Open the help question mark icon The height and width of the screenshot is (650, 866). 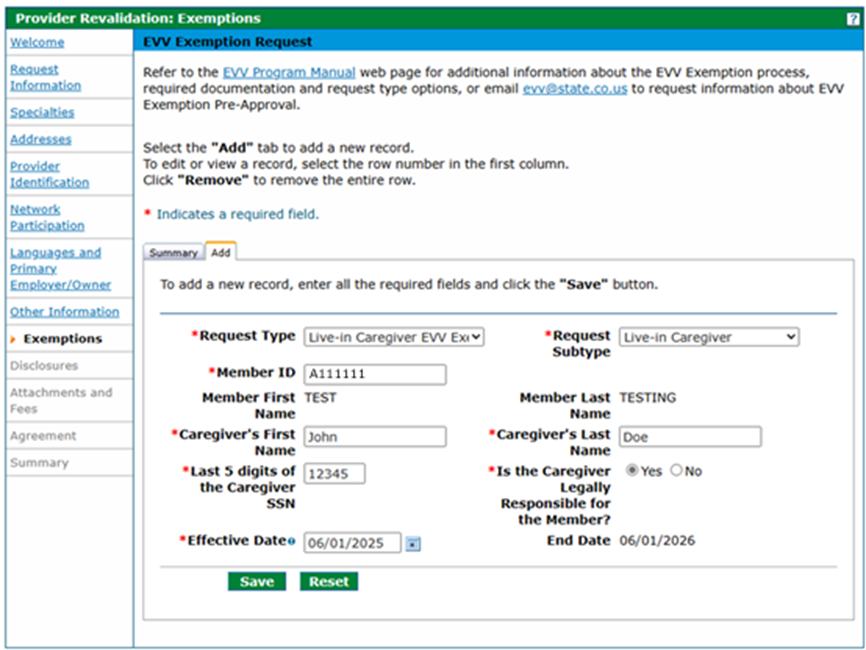pos(853,19)
